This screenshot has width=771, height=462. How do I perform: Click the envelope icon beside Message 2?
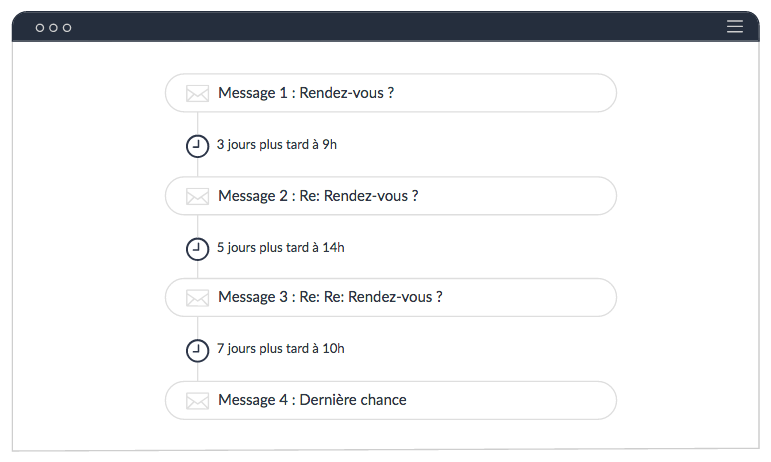(197, 196)
